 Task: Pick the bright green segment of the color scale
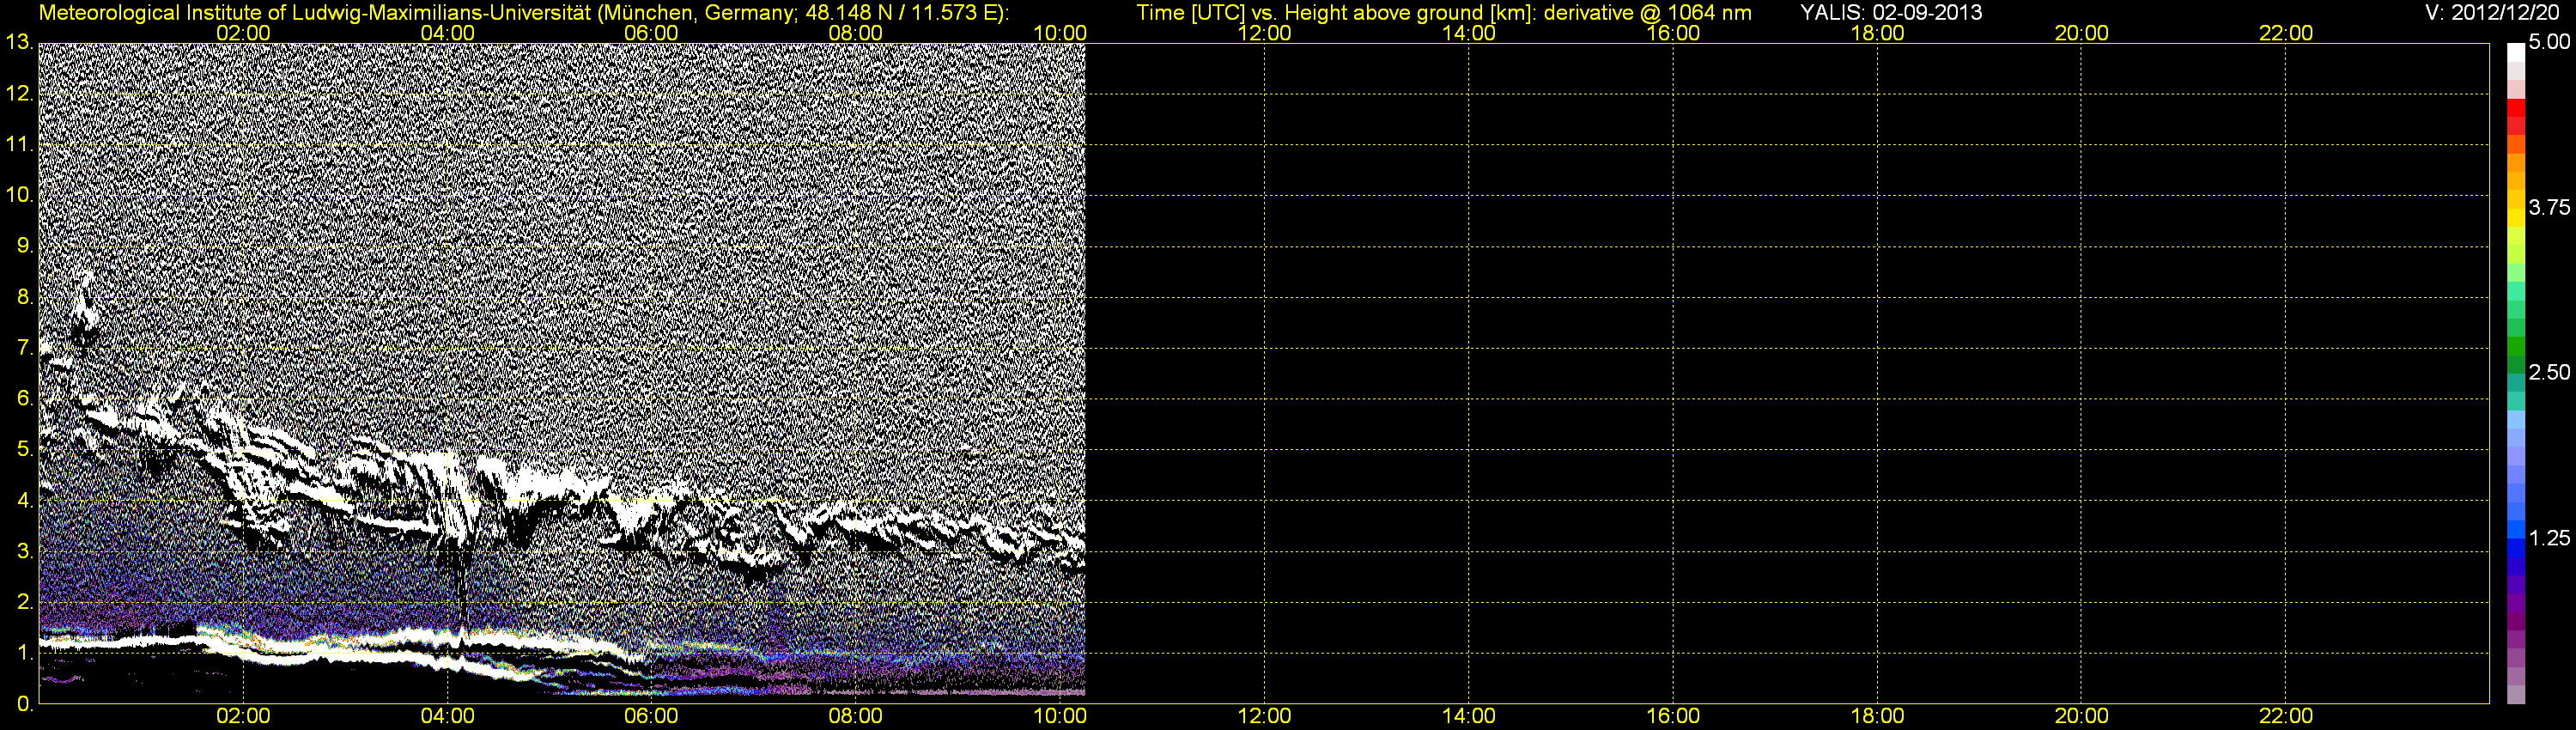(x=2516, y=345)
